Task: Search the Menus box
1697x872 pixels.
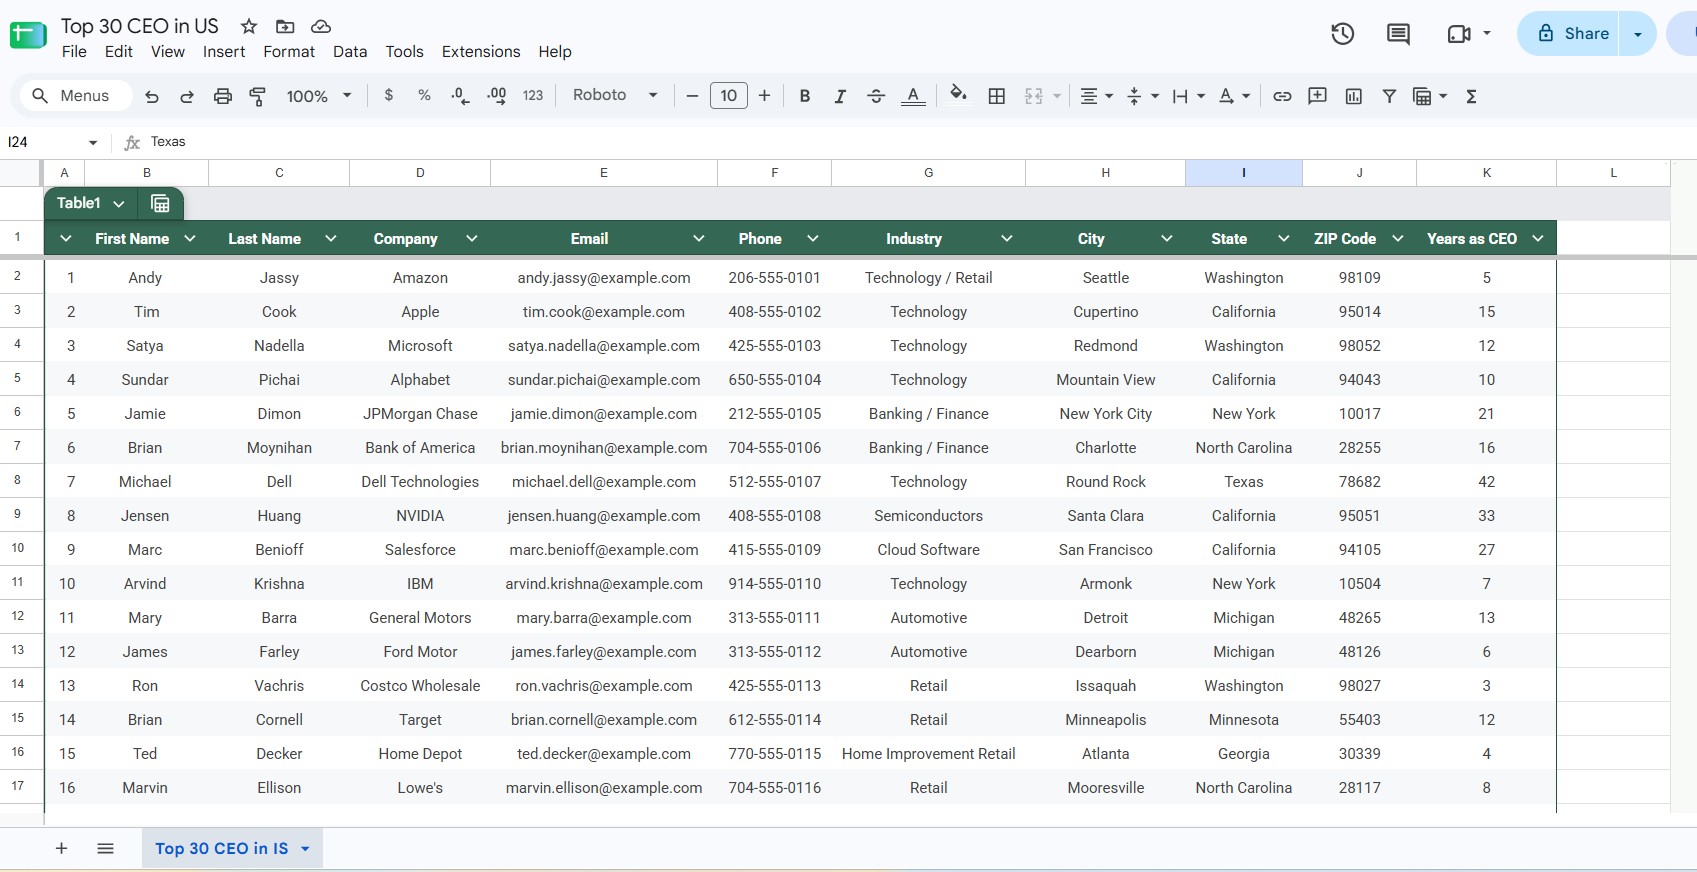Action: (76, 96)
